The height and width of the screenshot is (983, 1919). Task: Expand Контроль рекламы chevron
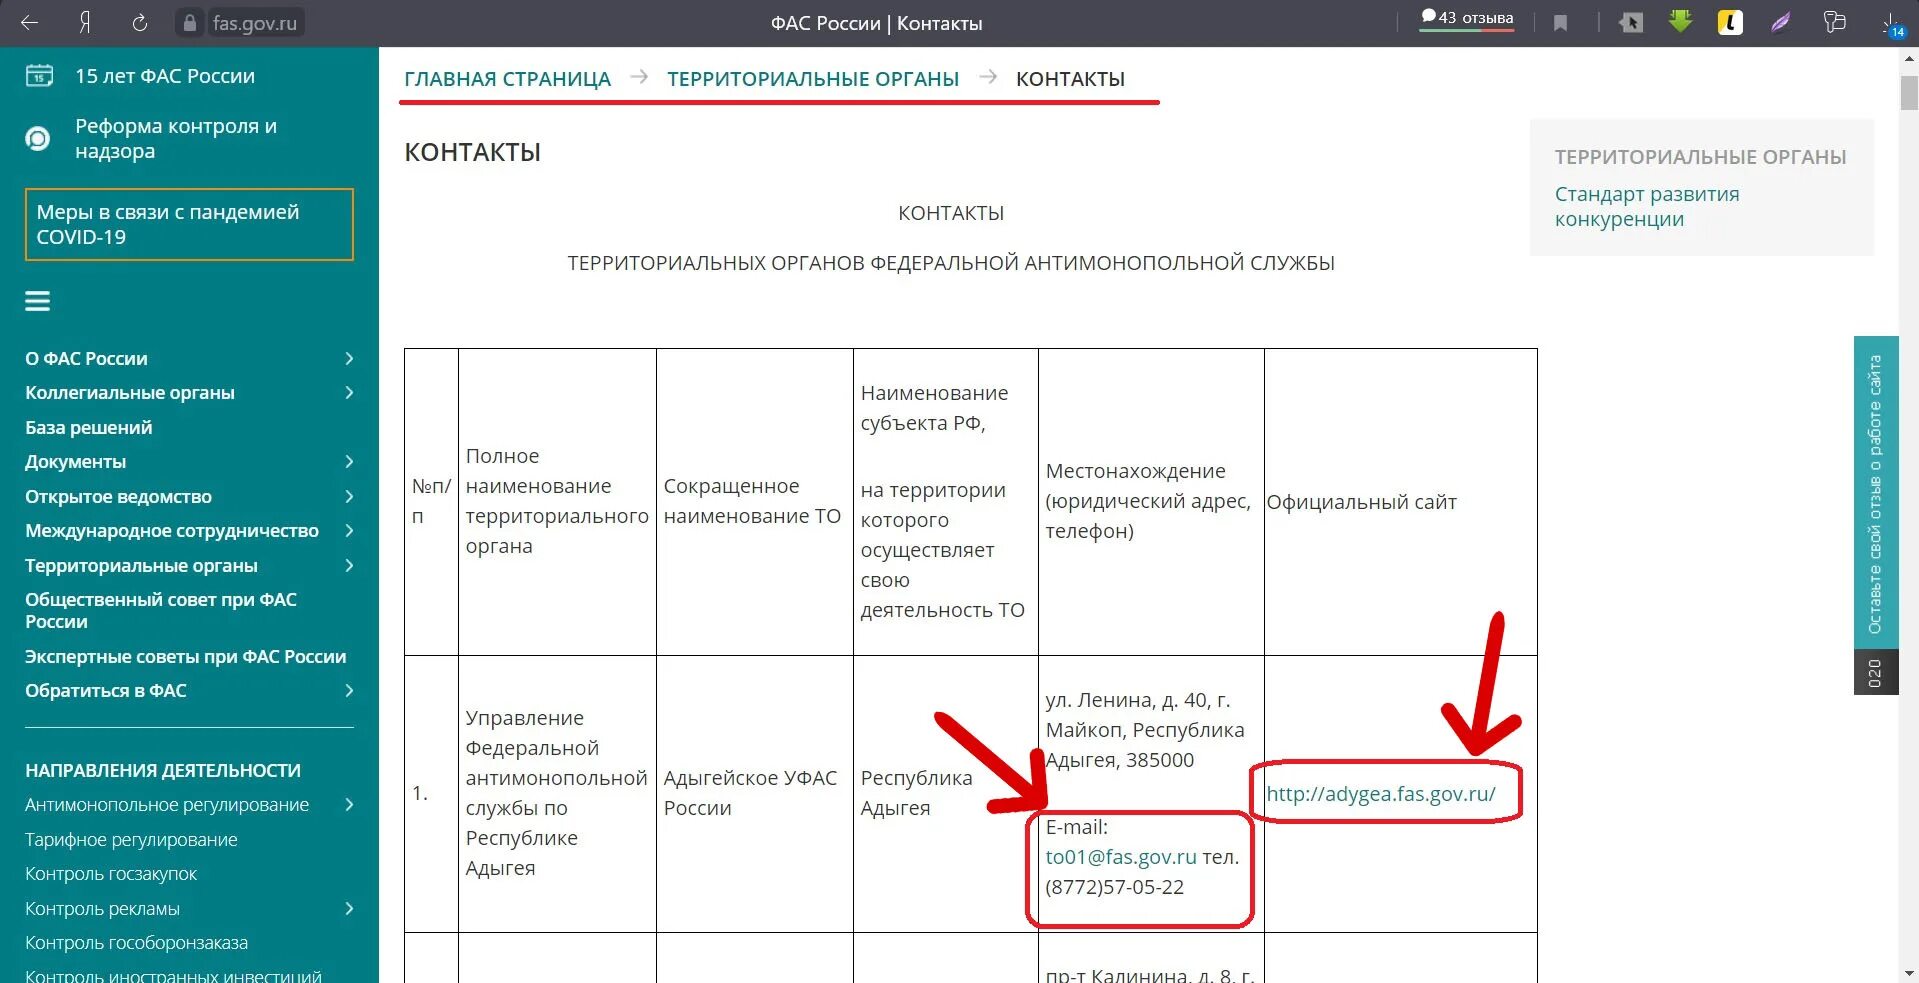coord(349,909)
